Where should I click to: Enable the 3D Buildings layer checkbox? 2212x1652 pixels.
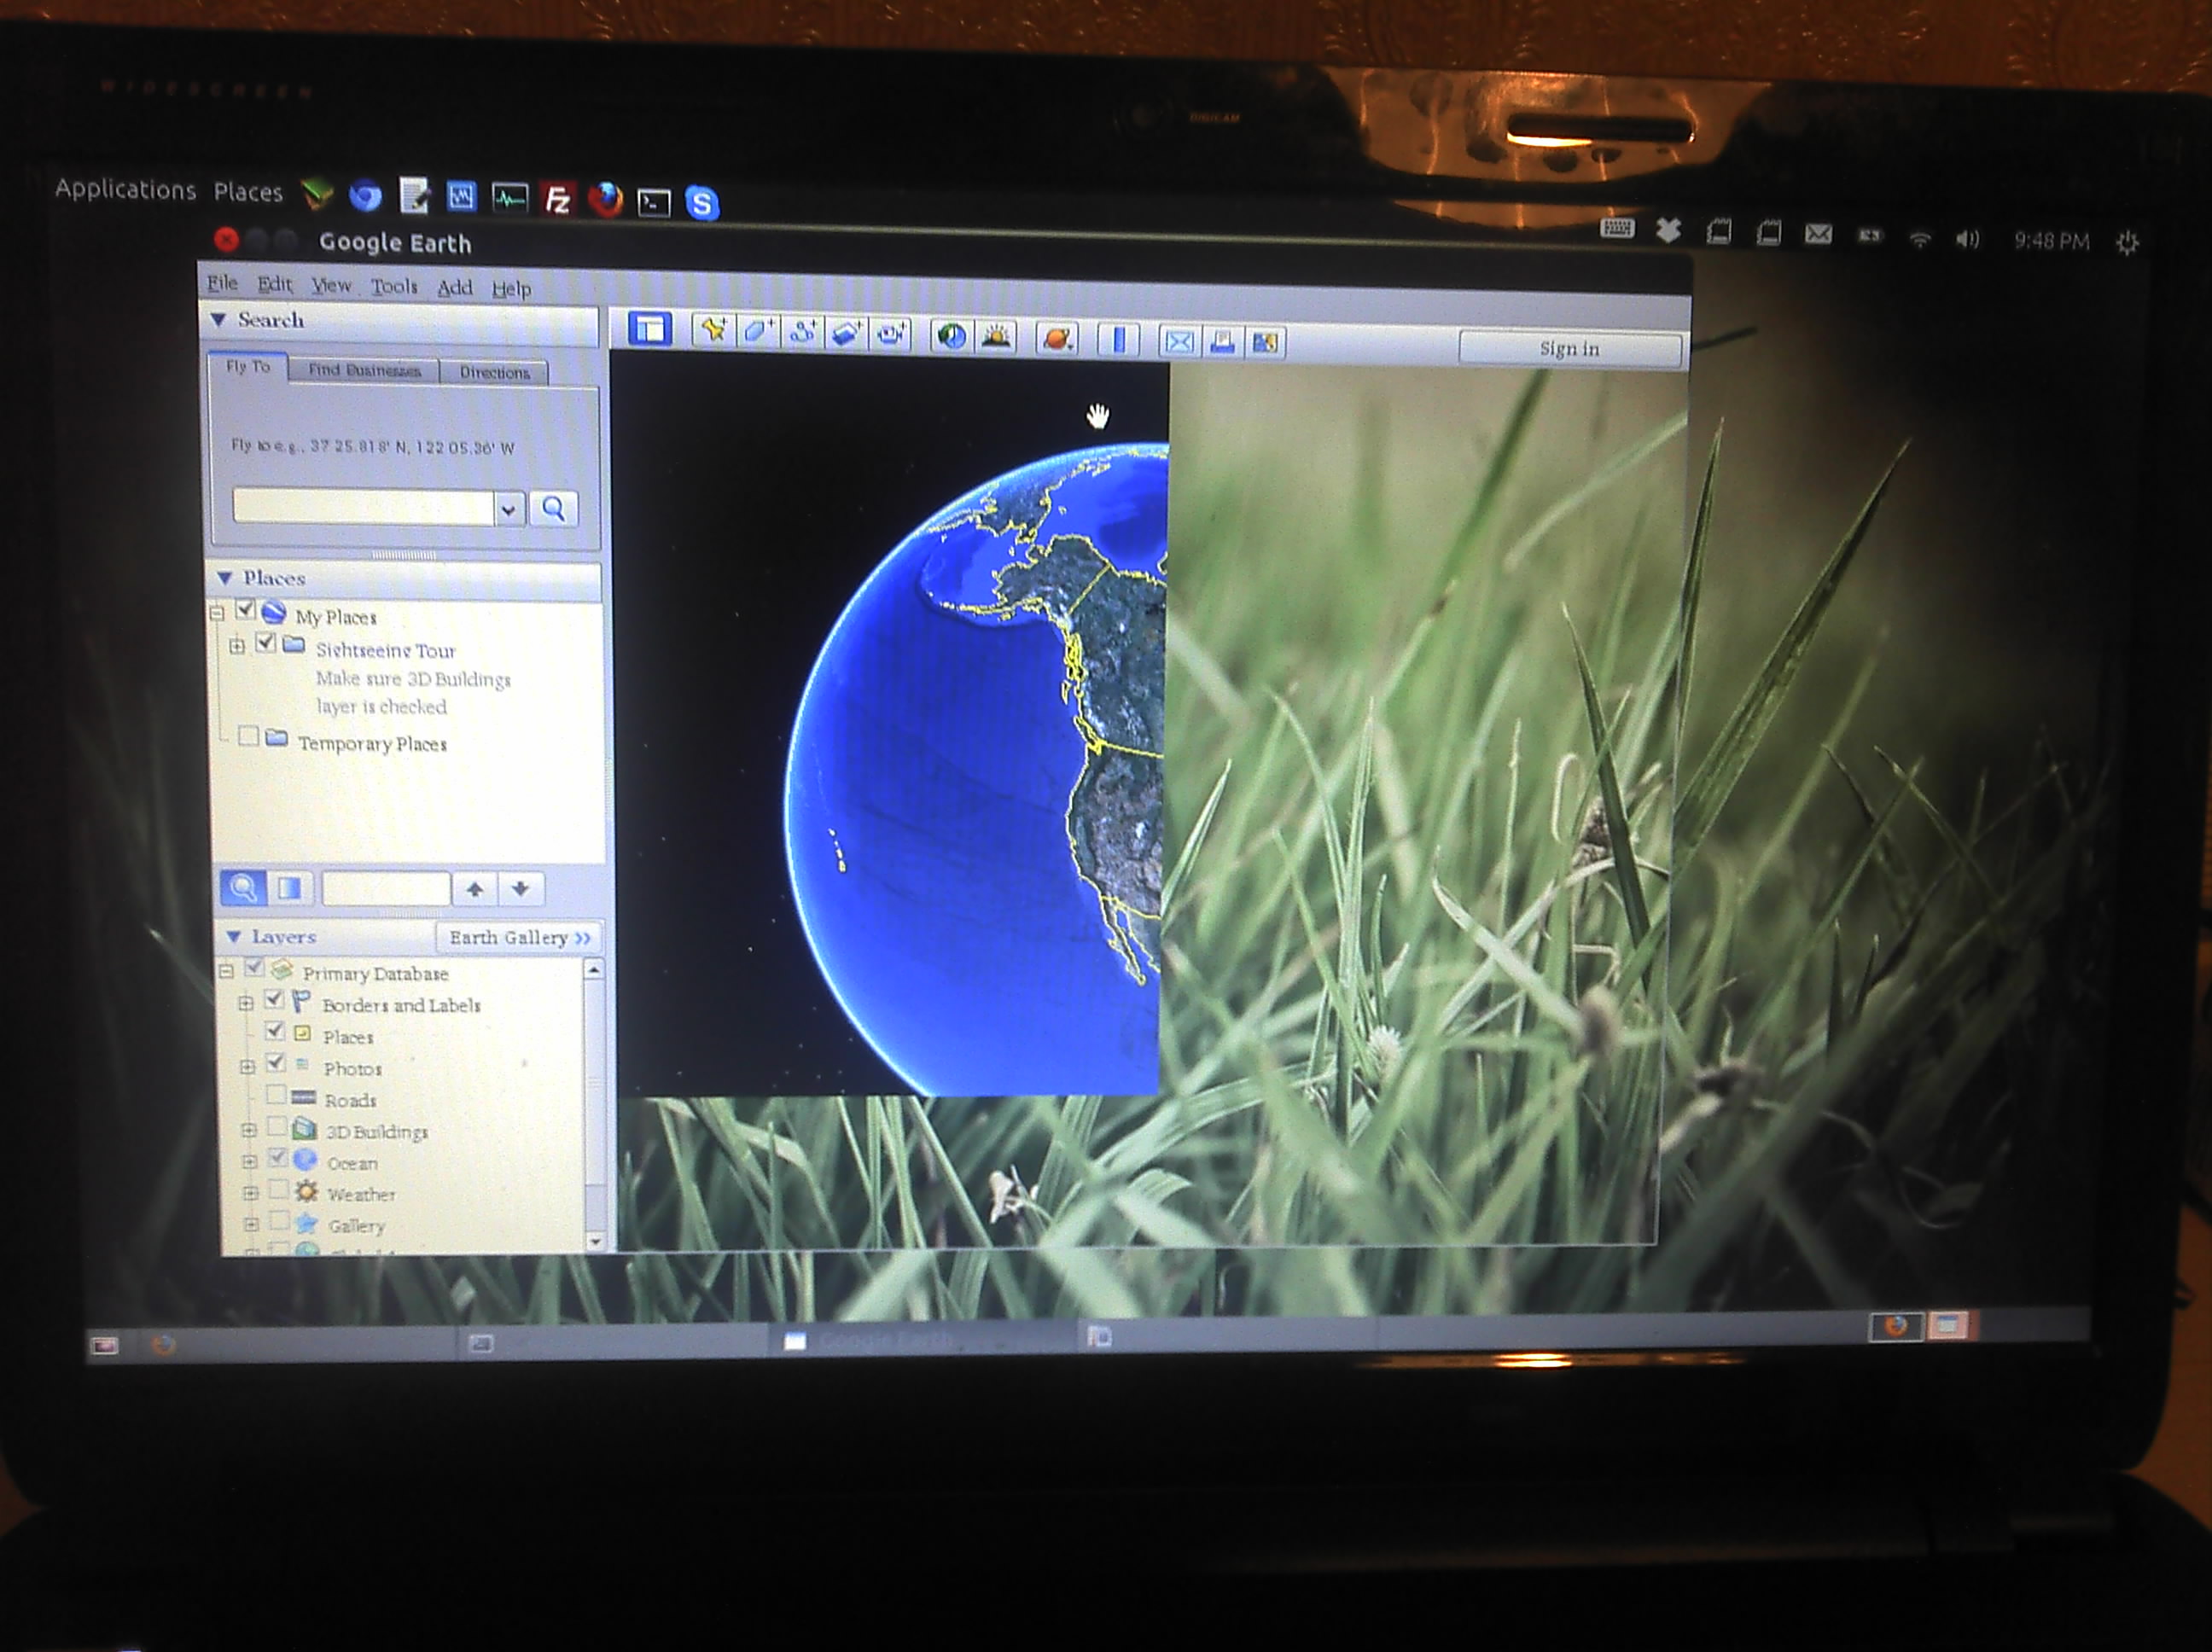click(277, 1127)
